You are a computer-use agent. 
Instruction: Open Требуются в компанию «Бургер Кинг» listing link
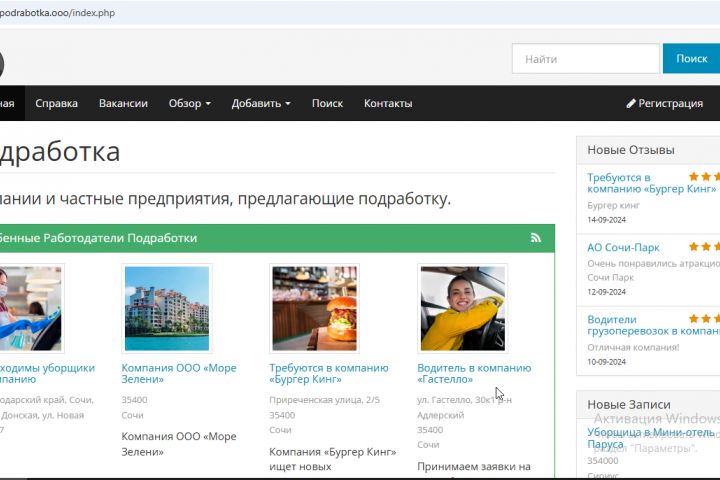(x=329, y=373)
